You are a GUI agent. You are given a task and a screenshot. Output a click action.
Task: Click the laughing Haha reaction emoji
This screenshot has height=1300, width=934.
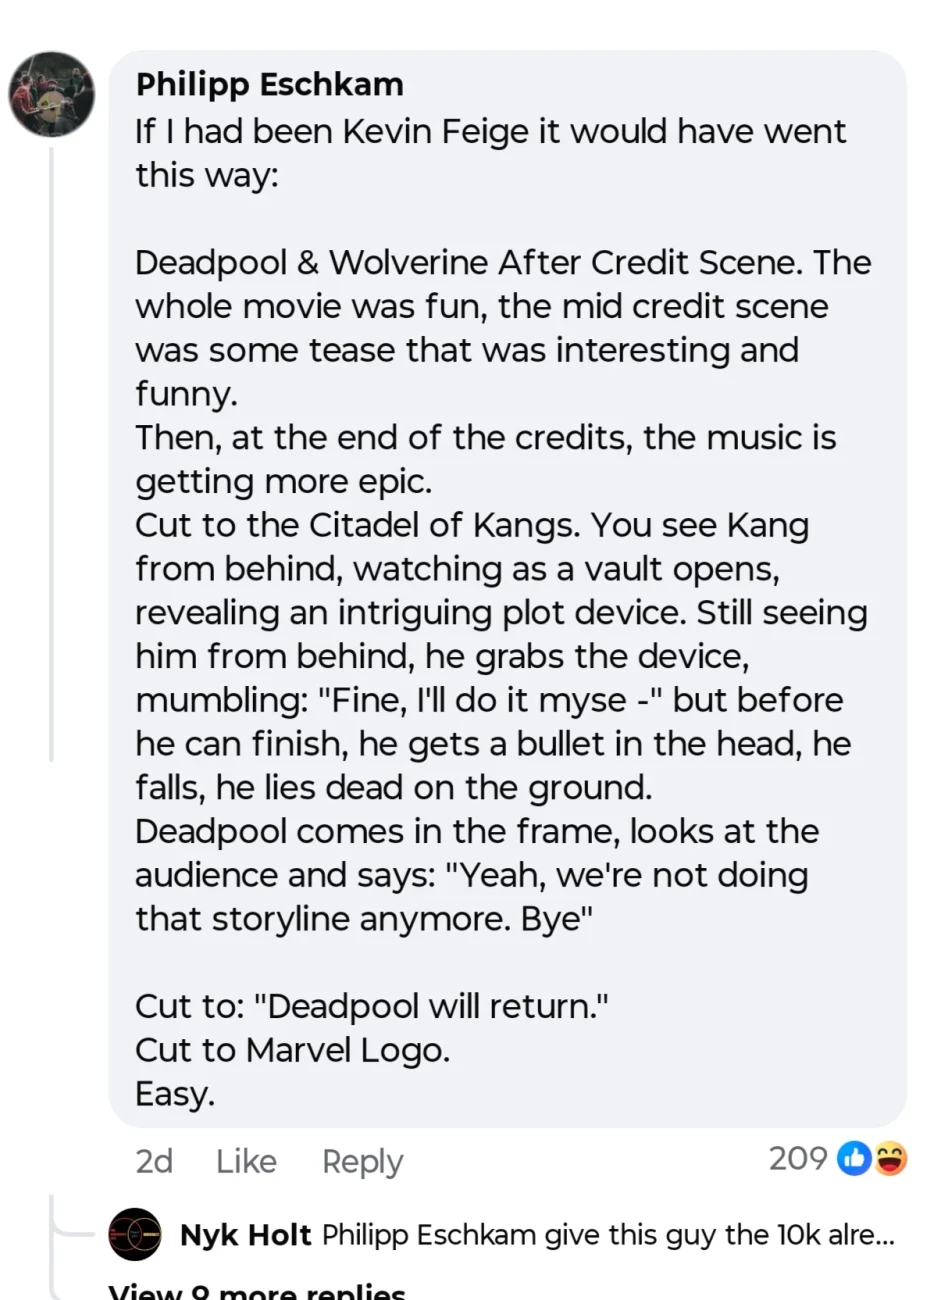pos(889,1158)
